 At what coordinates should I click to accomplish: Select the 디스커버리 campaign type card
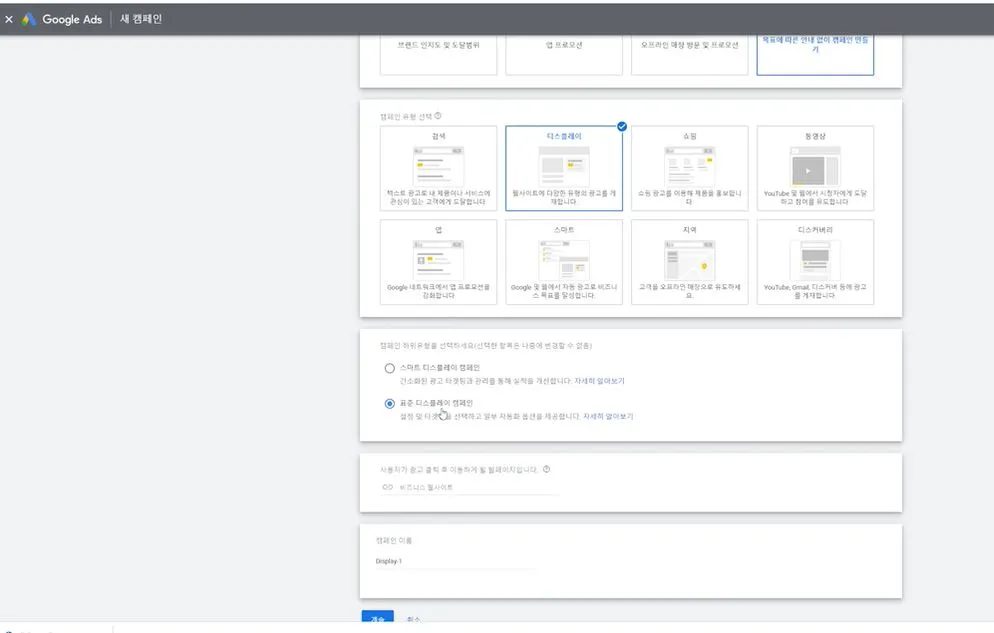pos(814,261)
